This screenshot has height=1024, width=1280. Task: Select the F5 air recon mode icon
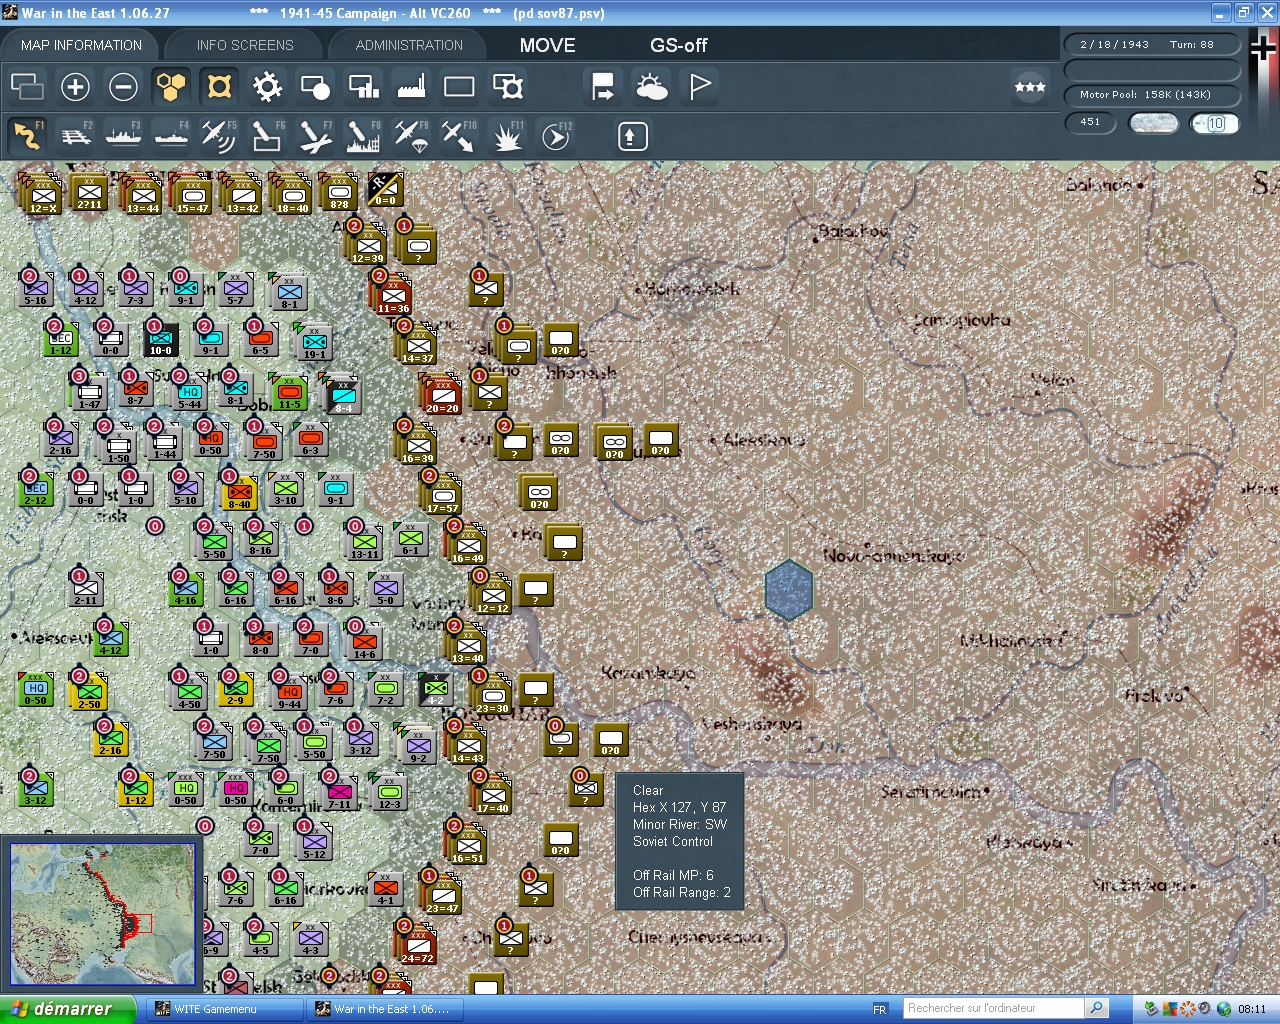[x=219, y=136]
